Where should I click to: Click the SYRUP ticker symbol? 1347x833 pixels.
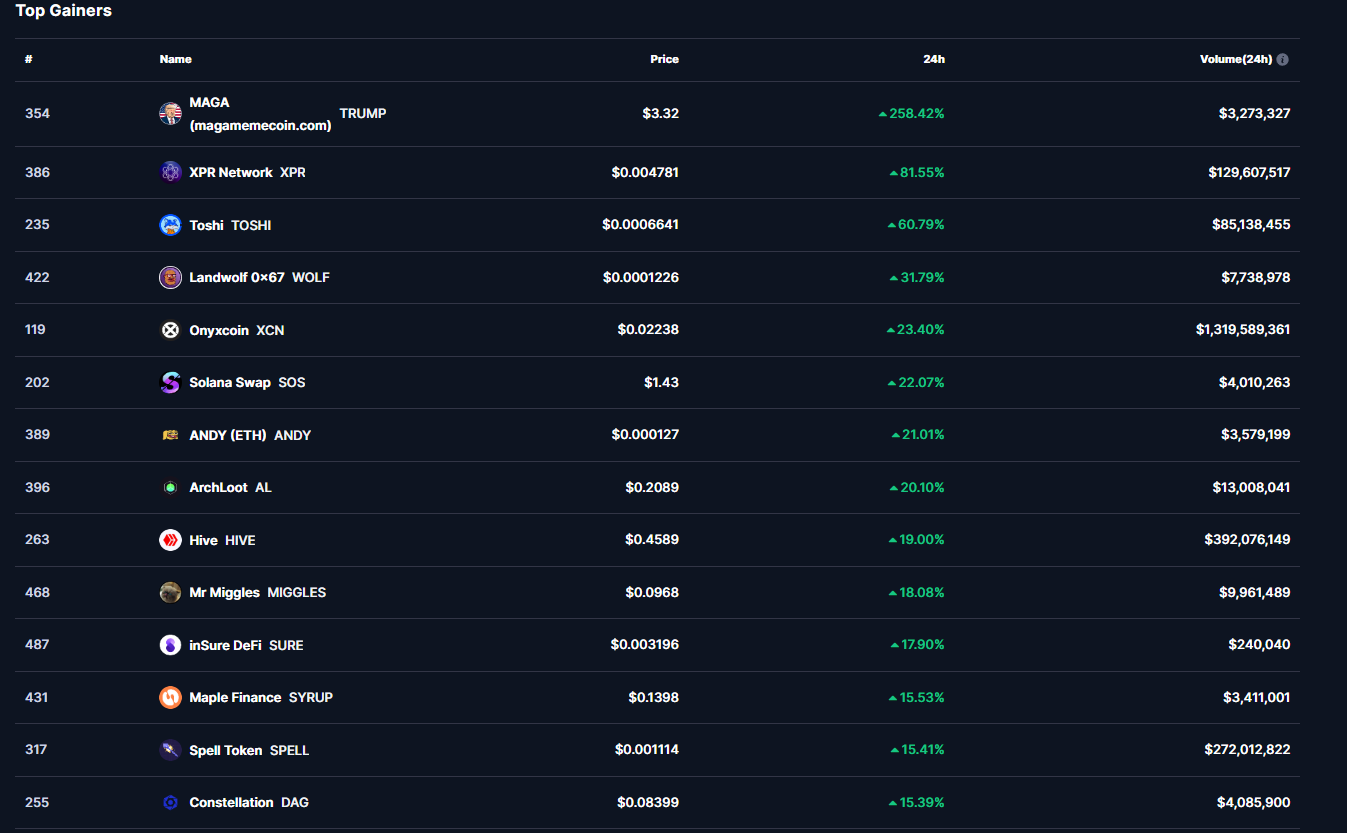[x=311, y=697]
